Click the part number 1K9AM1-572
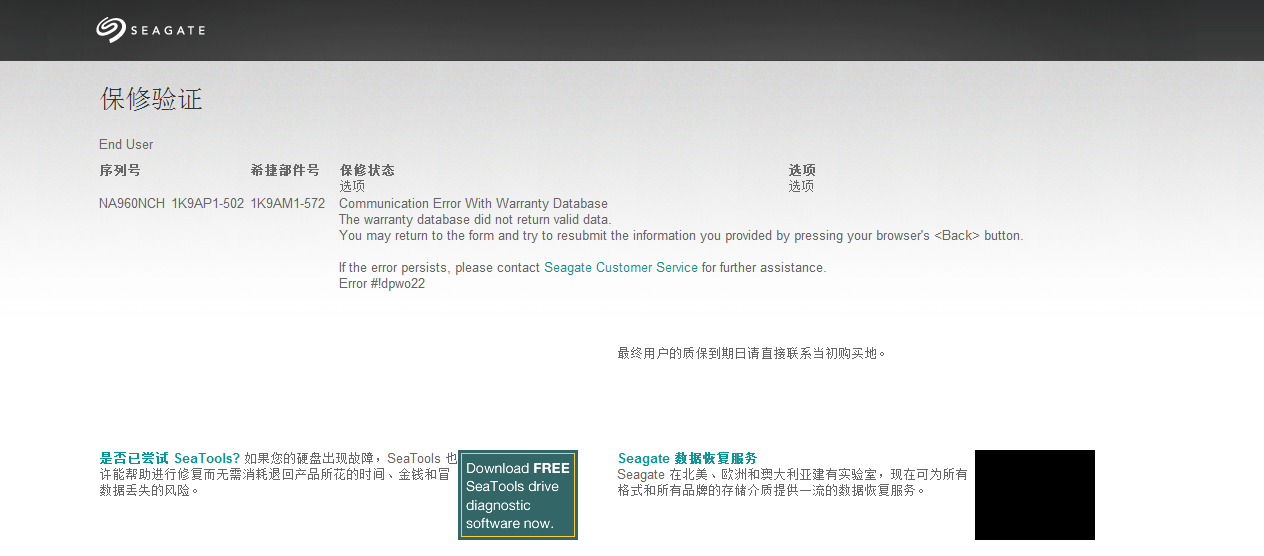 [x=288, y=203]
